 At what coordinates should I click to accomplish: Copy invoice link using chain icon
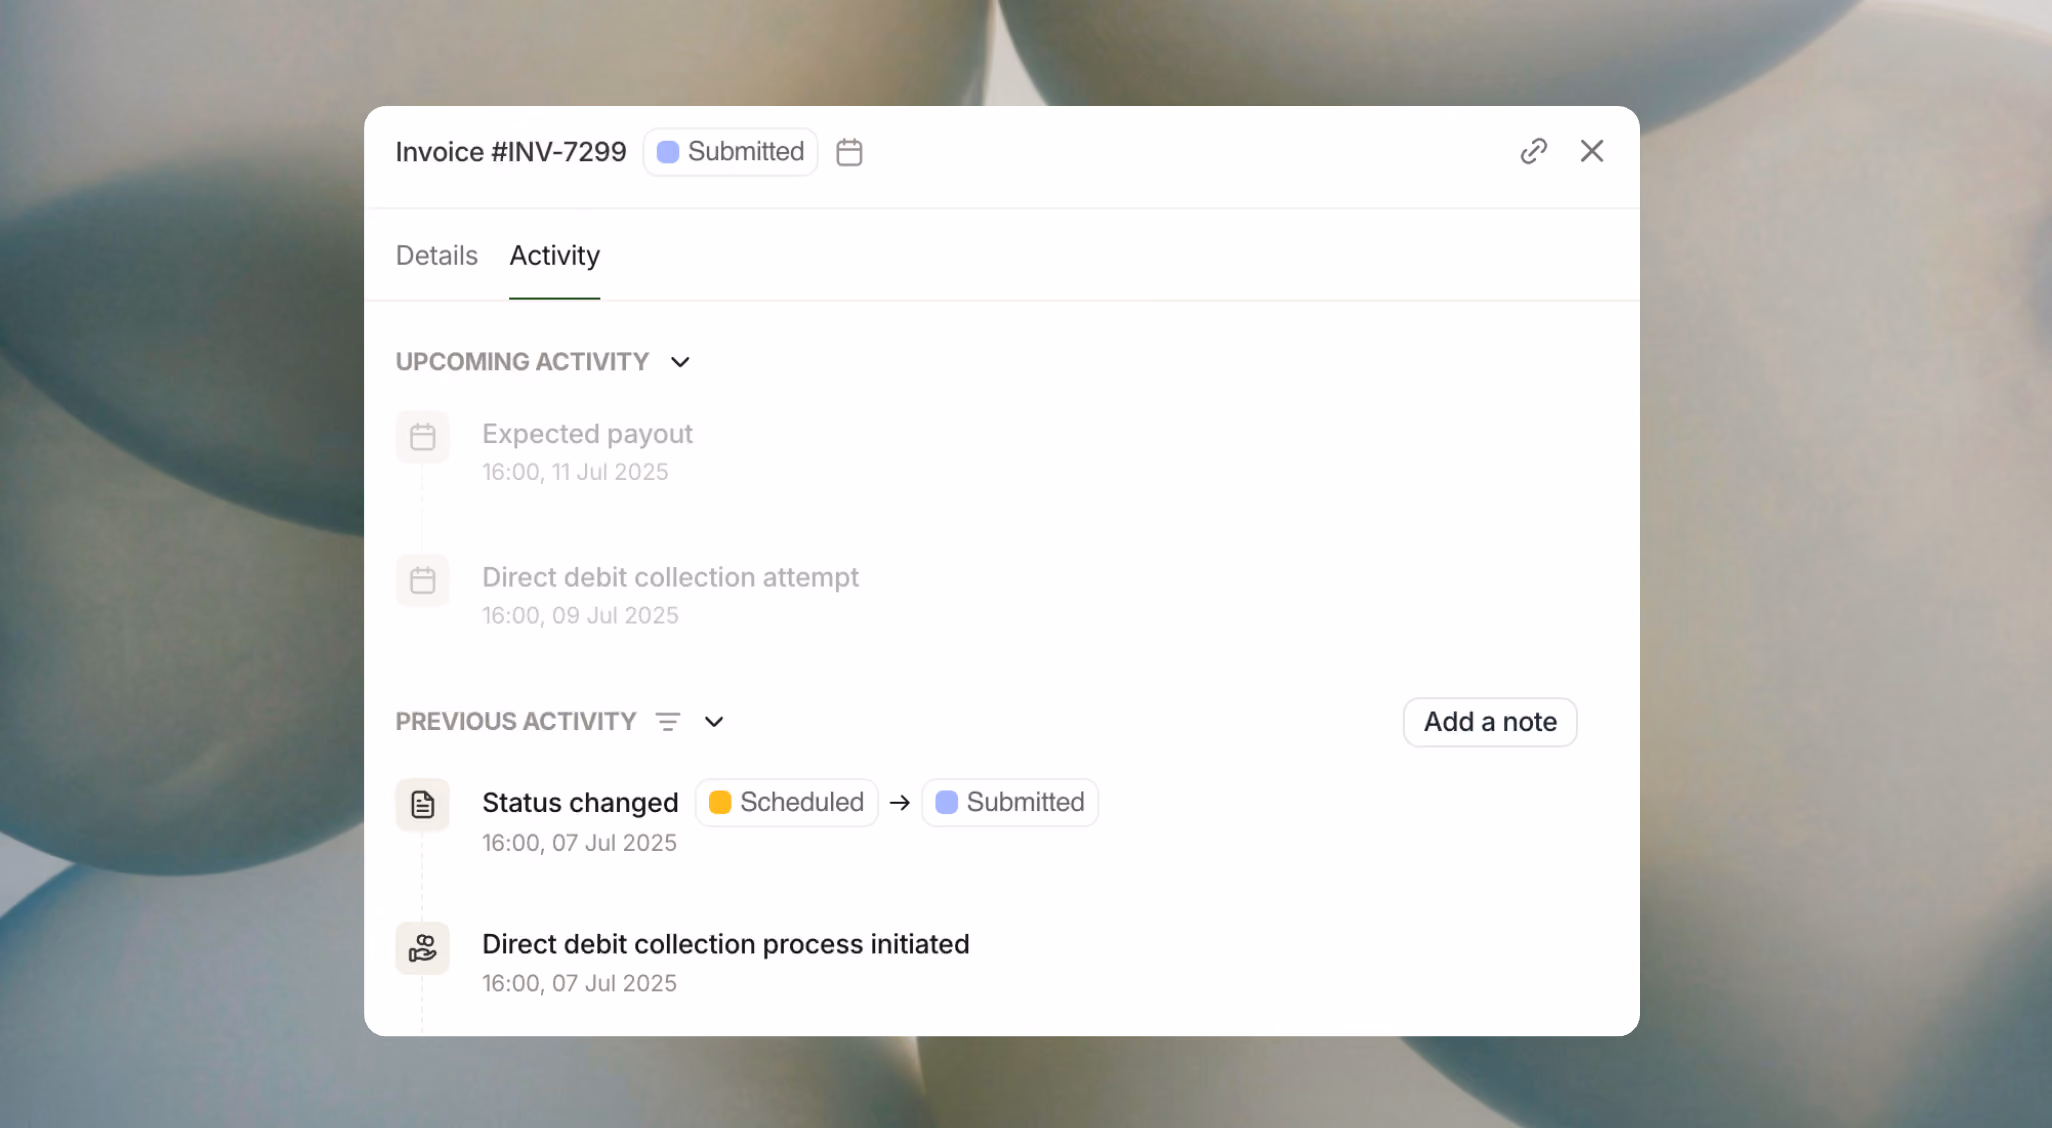click(1533, 151)
